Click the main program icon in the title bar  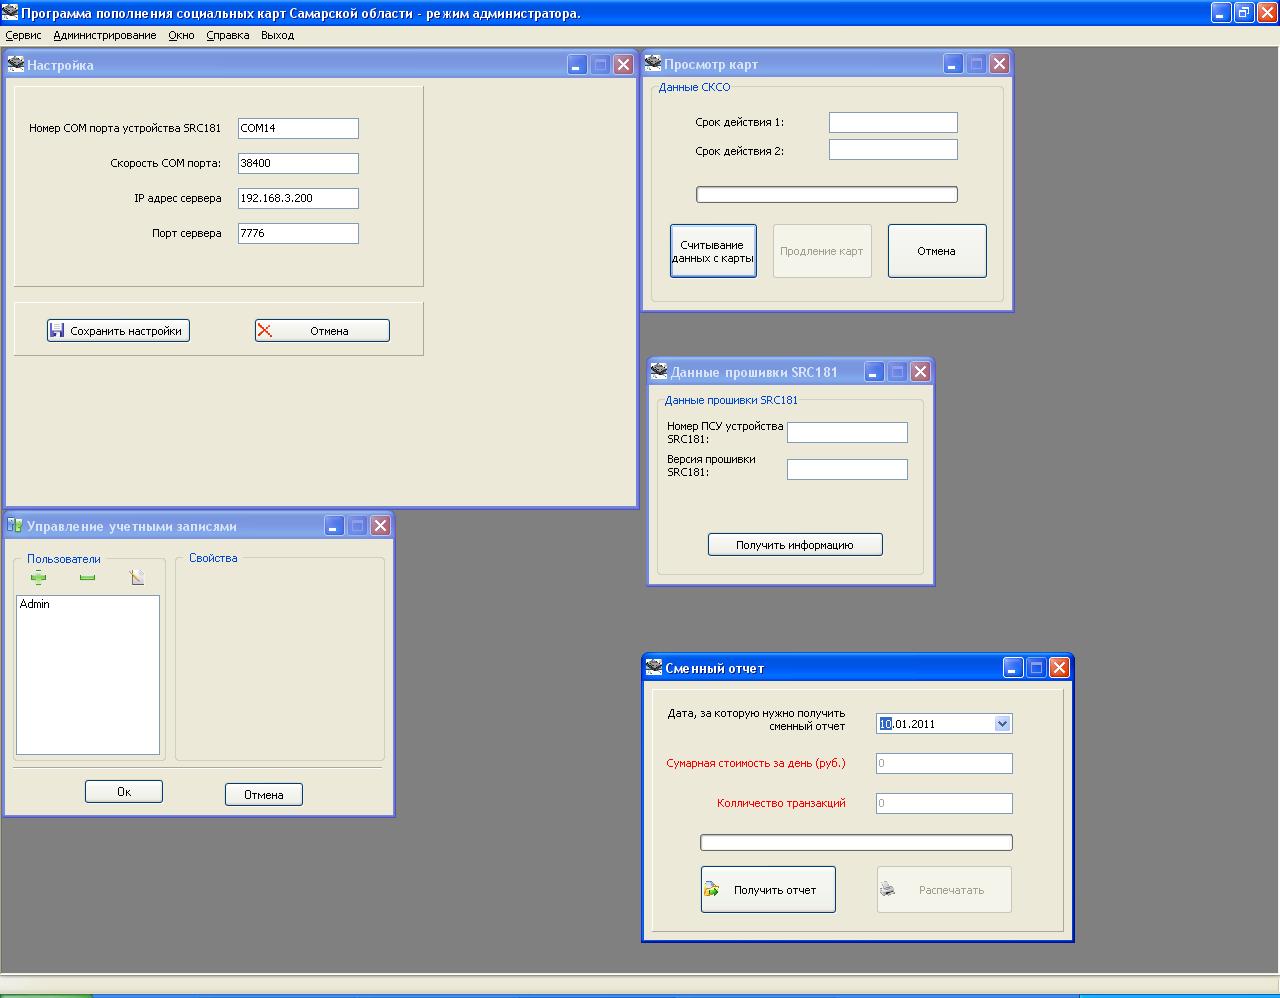[x=10, y=12]
